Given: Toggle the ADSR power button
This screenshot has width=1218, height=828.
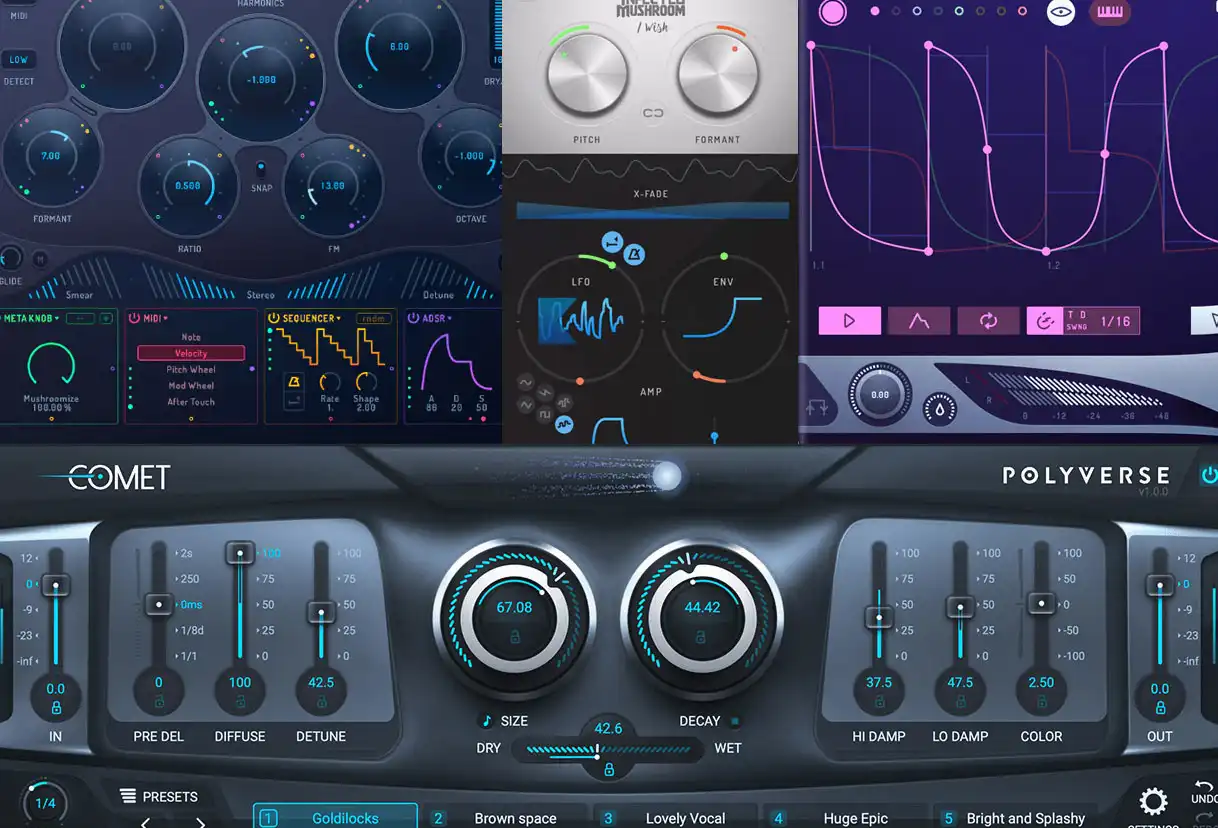Looking at the screenshot, I should [413, 318].
